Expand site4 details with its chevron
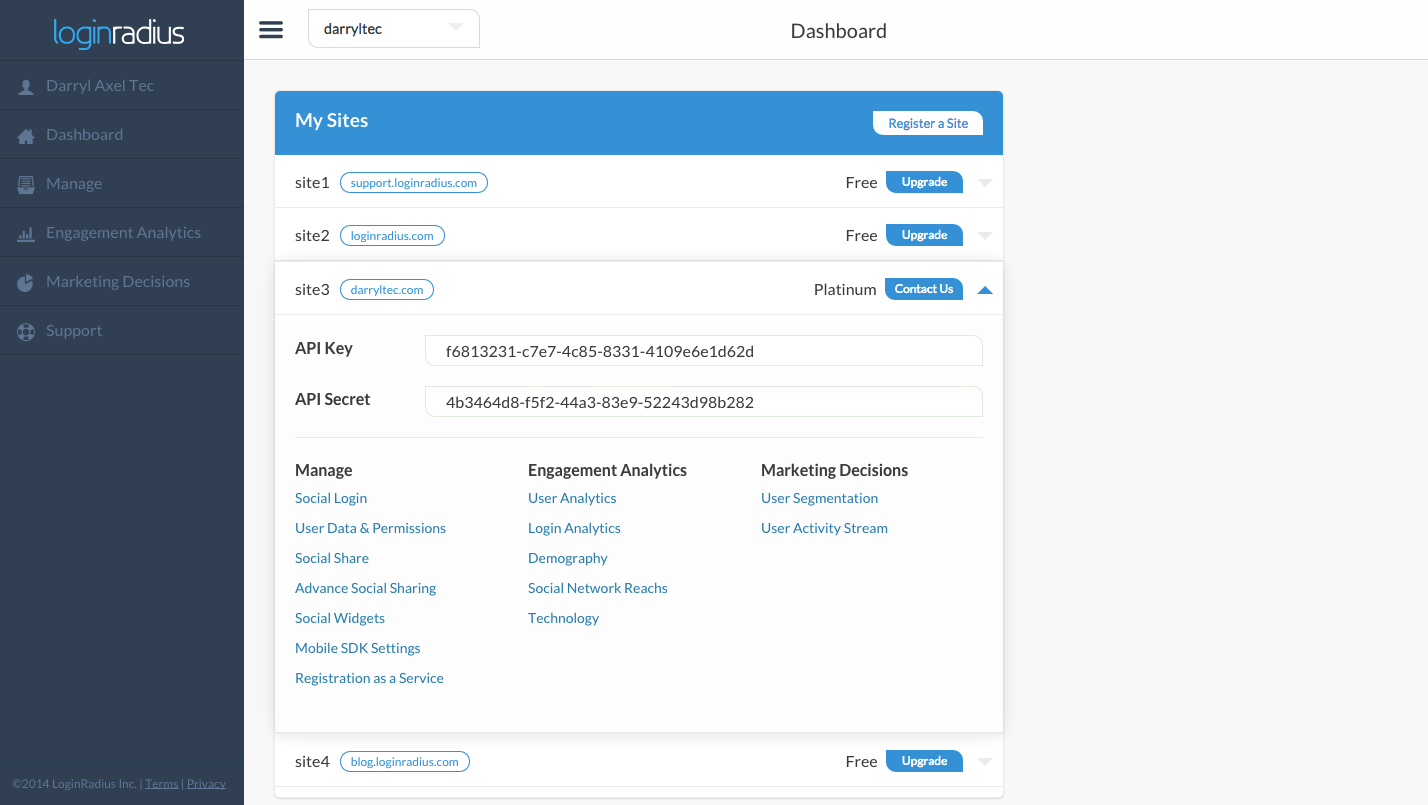 coord(985,761)
